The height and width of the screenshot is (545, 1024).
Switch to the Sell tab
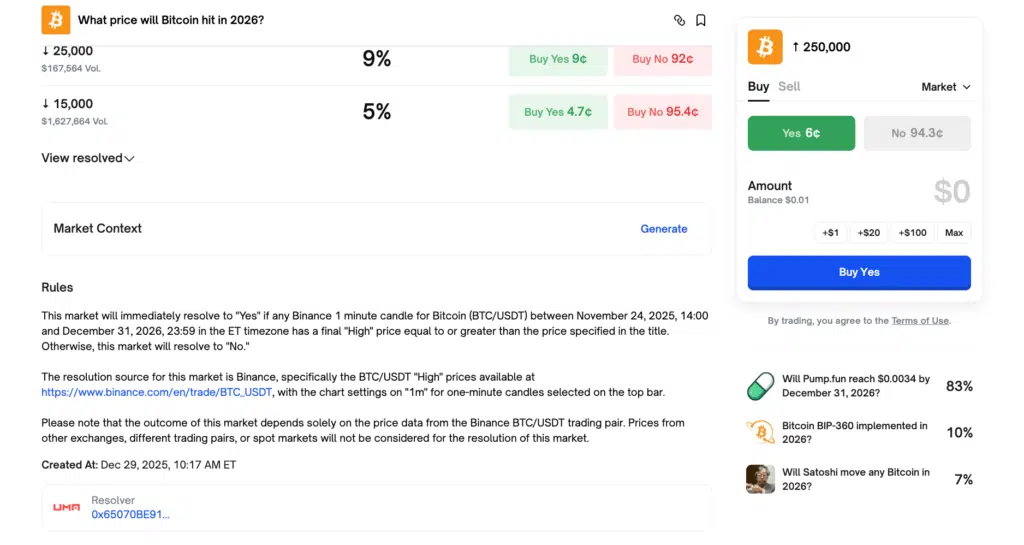pos(789,87)
